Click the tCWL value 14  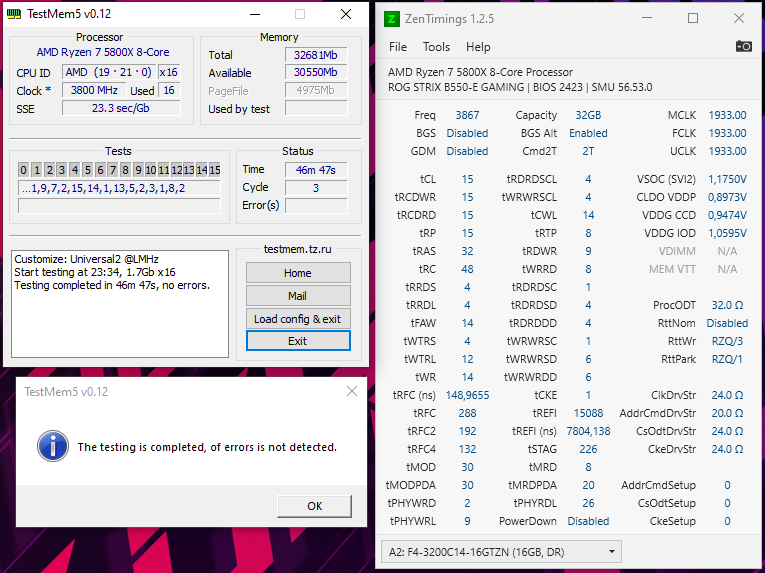pos(588,215)
